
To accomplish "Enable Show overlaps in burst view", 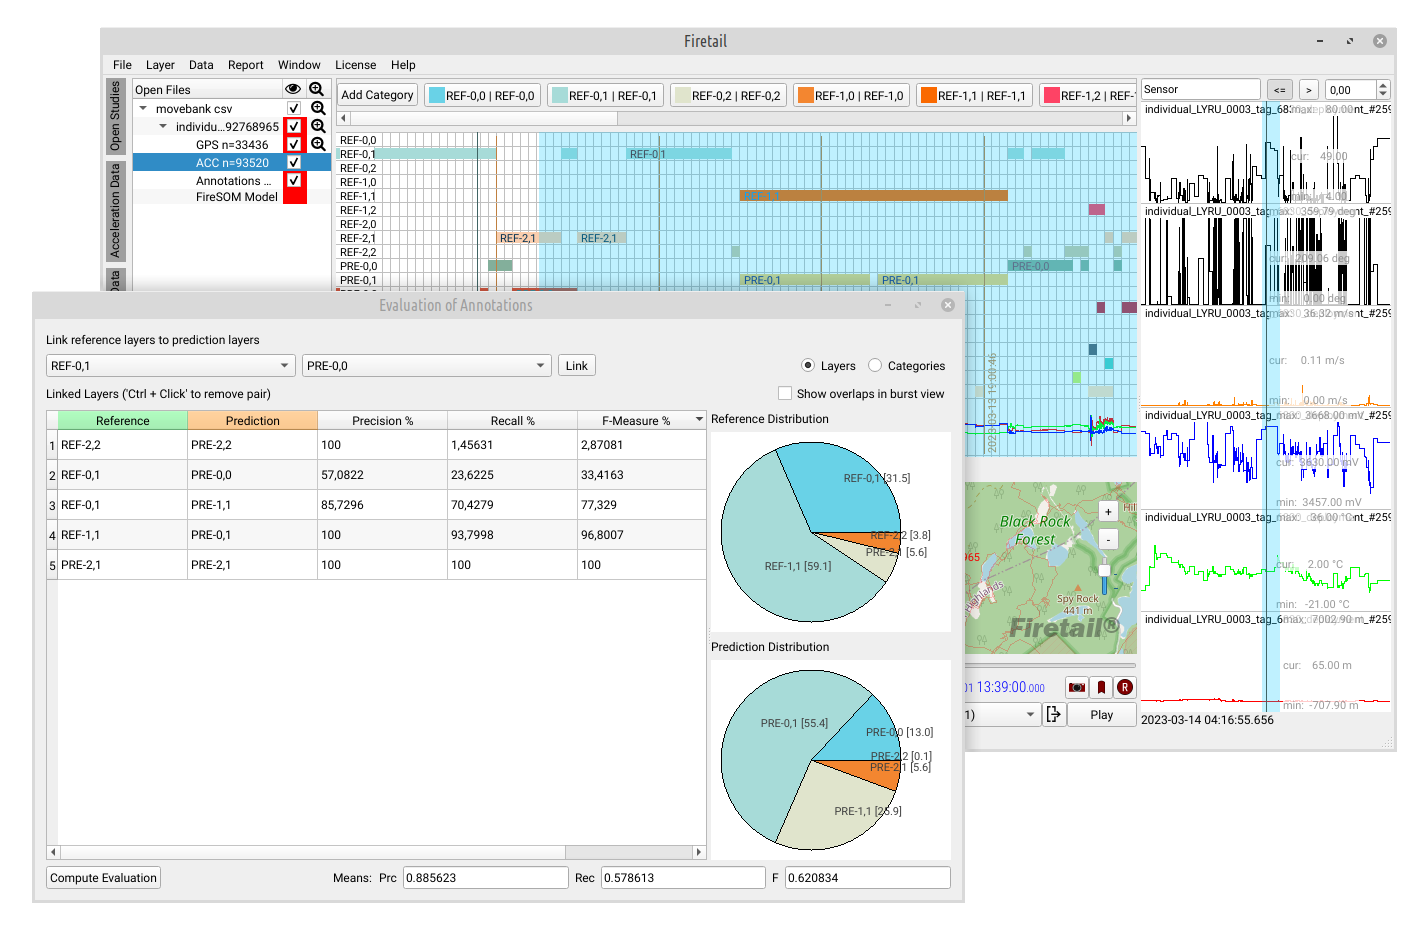I will [785, 394].
